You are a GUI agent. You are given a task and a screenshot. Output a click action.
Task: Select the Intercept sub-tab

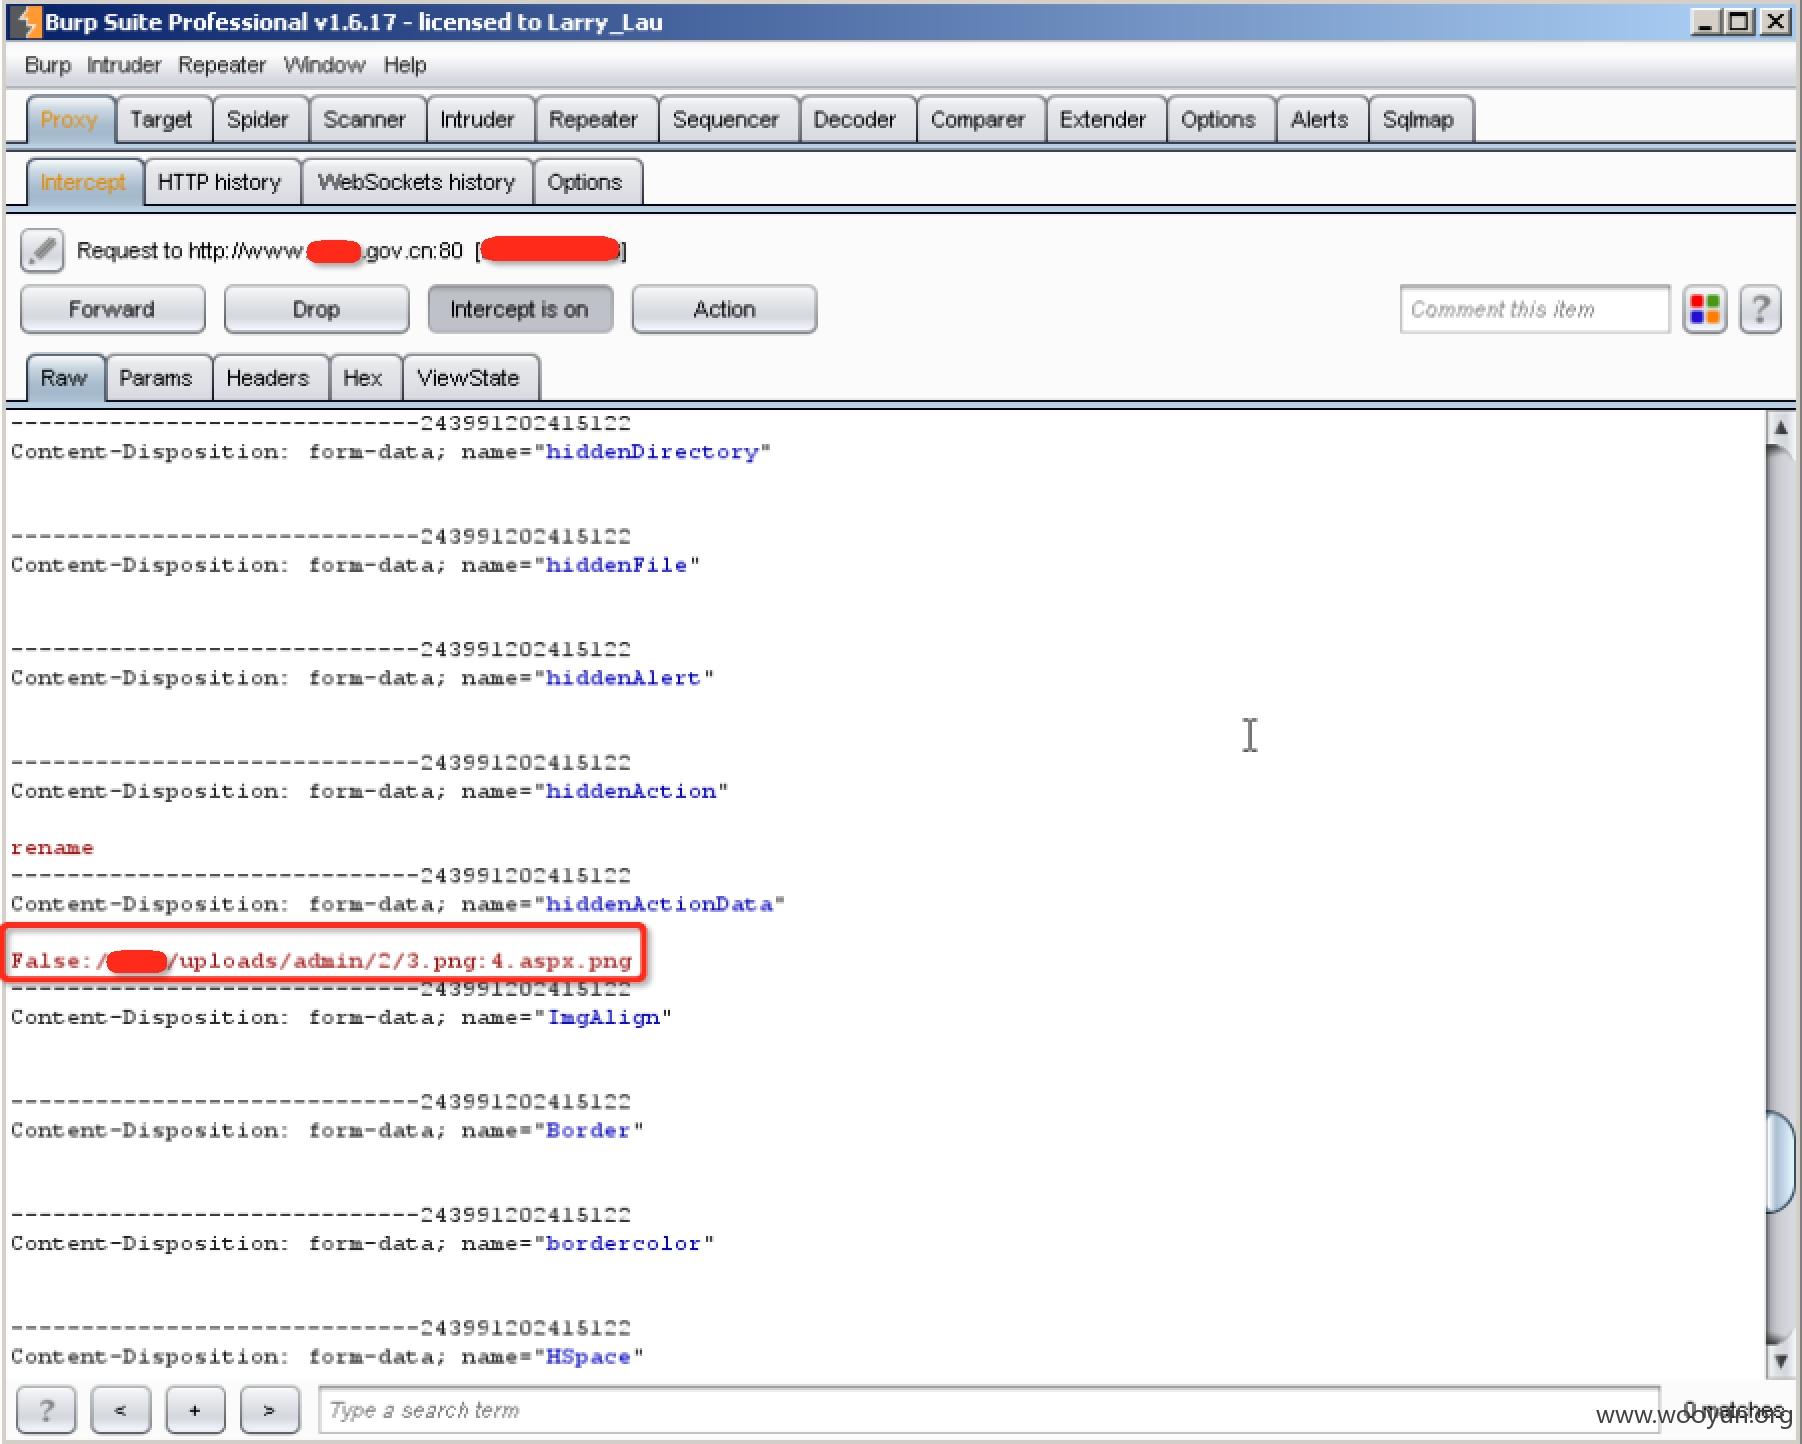(x=83, y=182)
